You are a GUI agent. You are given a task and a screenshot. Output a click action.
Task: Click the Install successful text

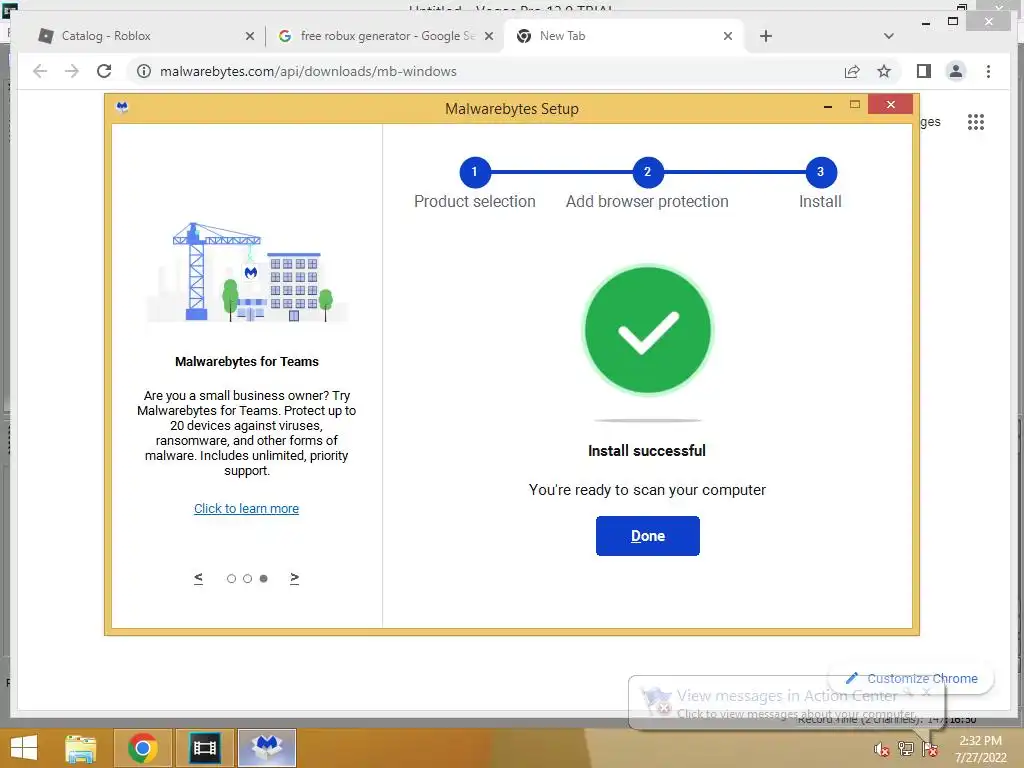tap(647, 451)
